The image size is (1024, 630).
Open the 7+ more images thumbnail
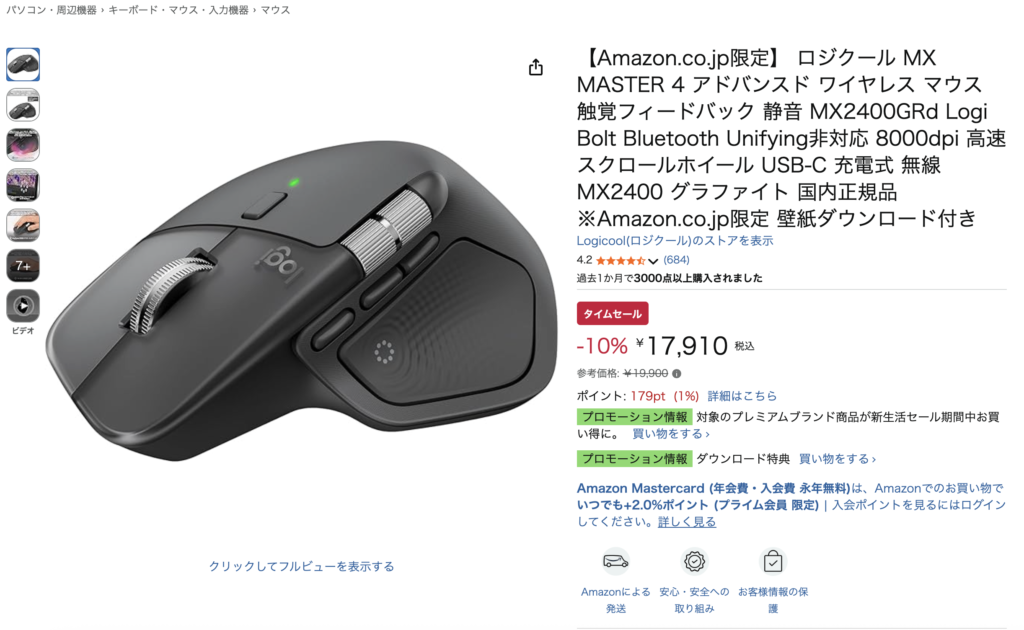[23, 266]
